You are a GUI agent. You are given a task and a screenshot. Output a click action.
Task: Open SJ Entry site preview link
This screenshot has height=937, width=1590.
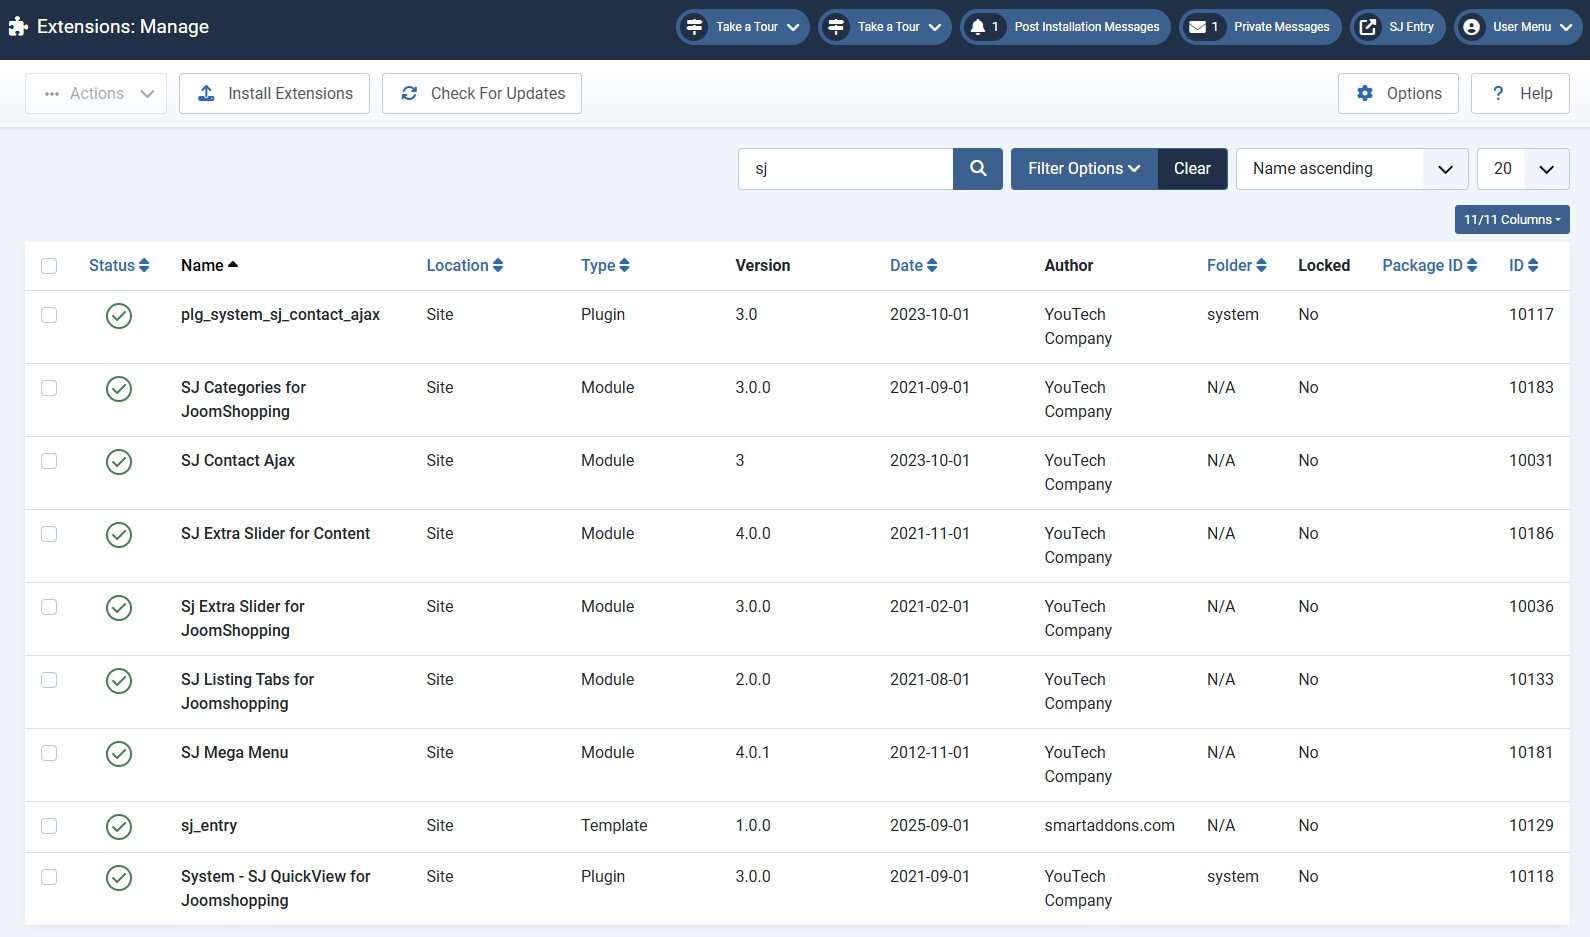(1397, 27)
